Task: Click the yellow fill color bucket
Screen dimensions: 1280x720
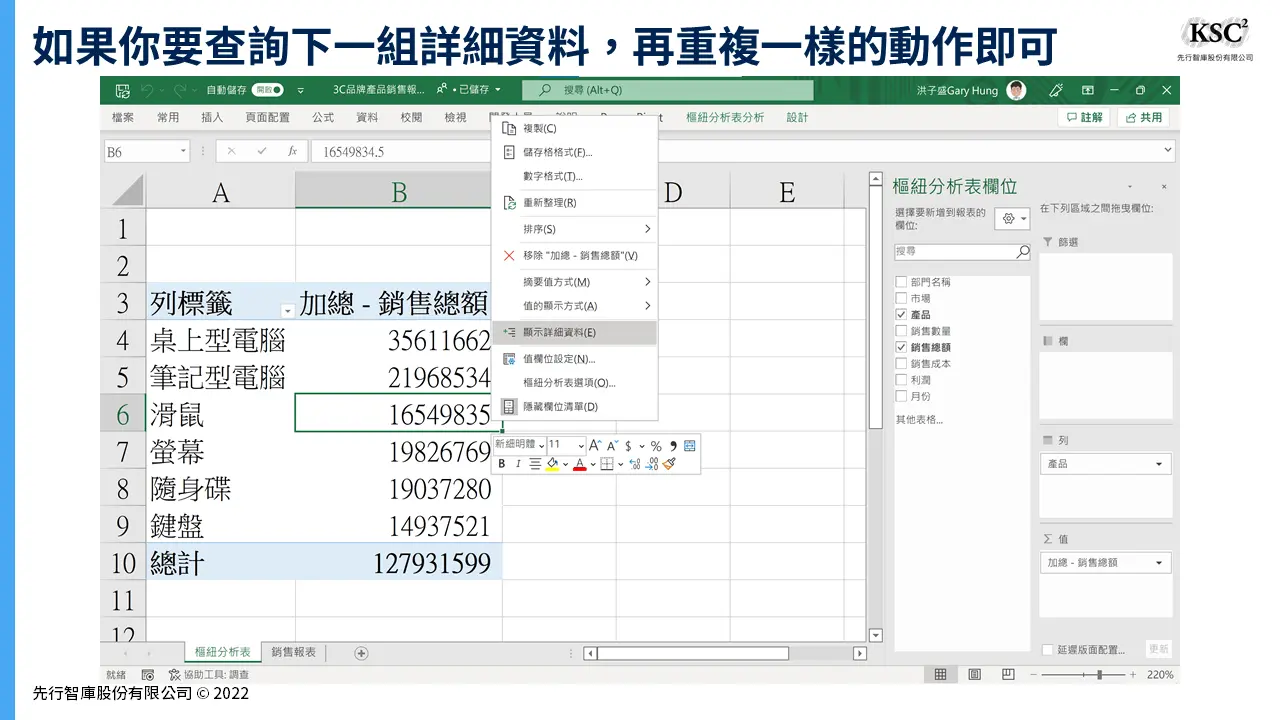Action: point(552,464)
